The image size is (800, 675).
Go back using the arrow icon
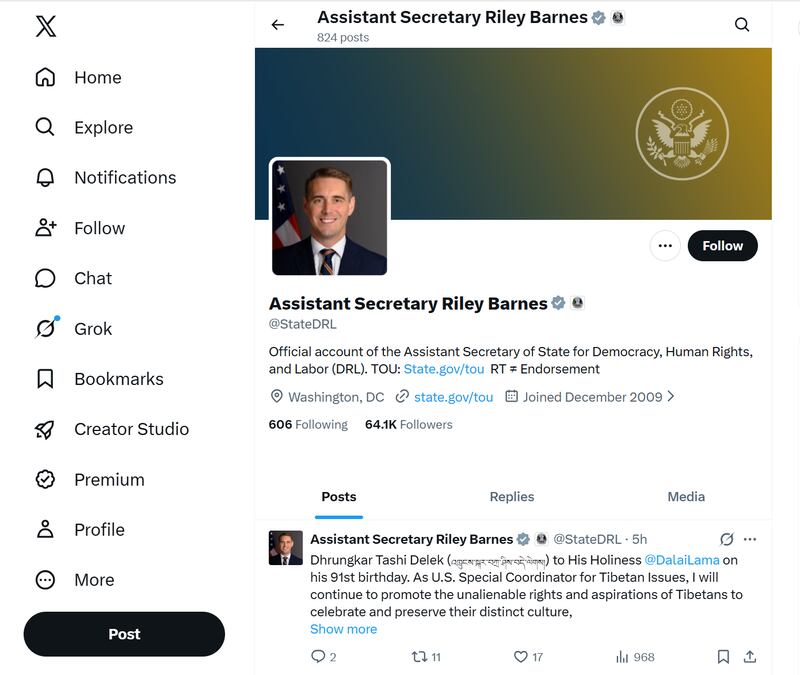[278, 24]
